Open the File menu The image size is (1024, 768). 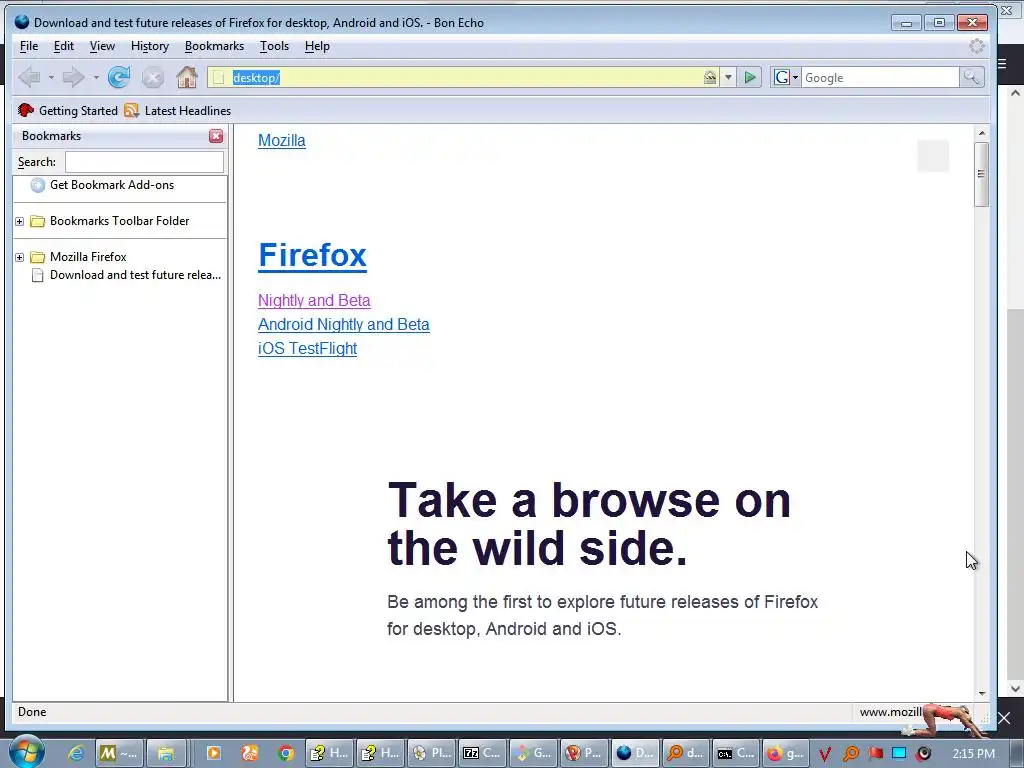click(29, 46)
